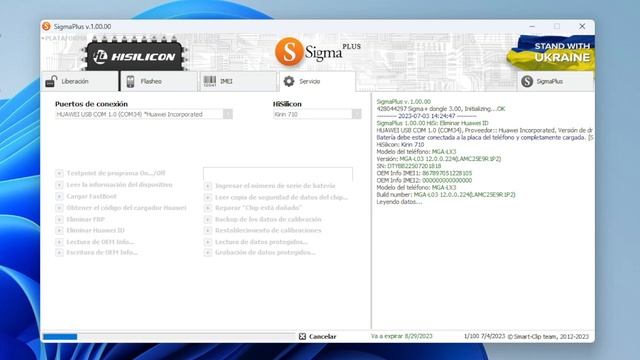
Task: Click the log timestamp "2023-07-03 14:24:47"
Action: pos(426,116)
